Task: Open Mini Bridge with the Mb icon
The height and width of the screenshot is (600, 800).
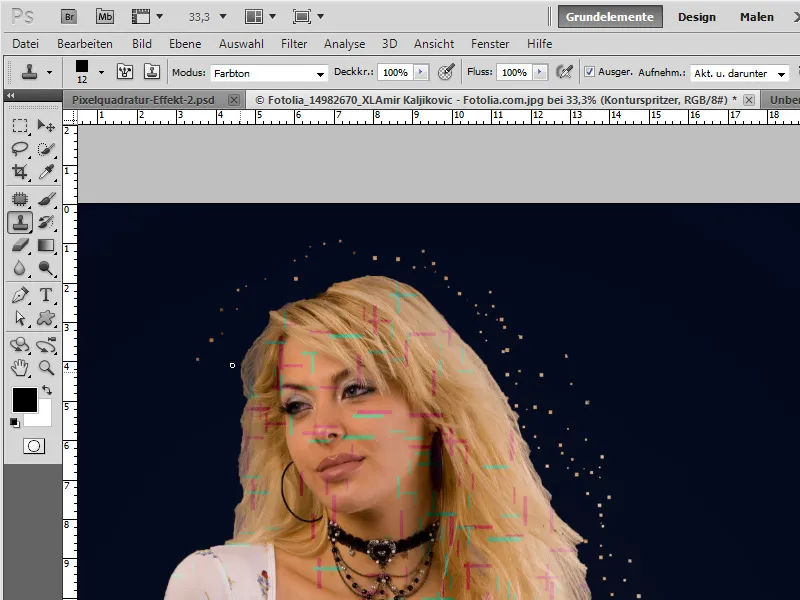Action: click(x=105, y=16)
